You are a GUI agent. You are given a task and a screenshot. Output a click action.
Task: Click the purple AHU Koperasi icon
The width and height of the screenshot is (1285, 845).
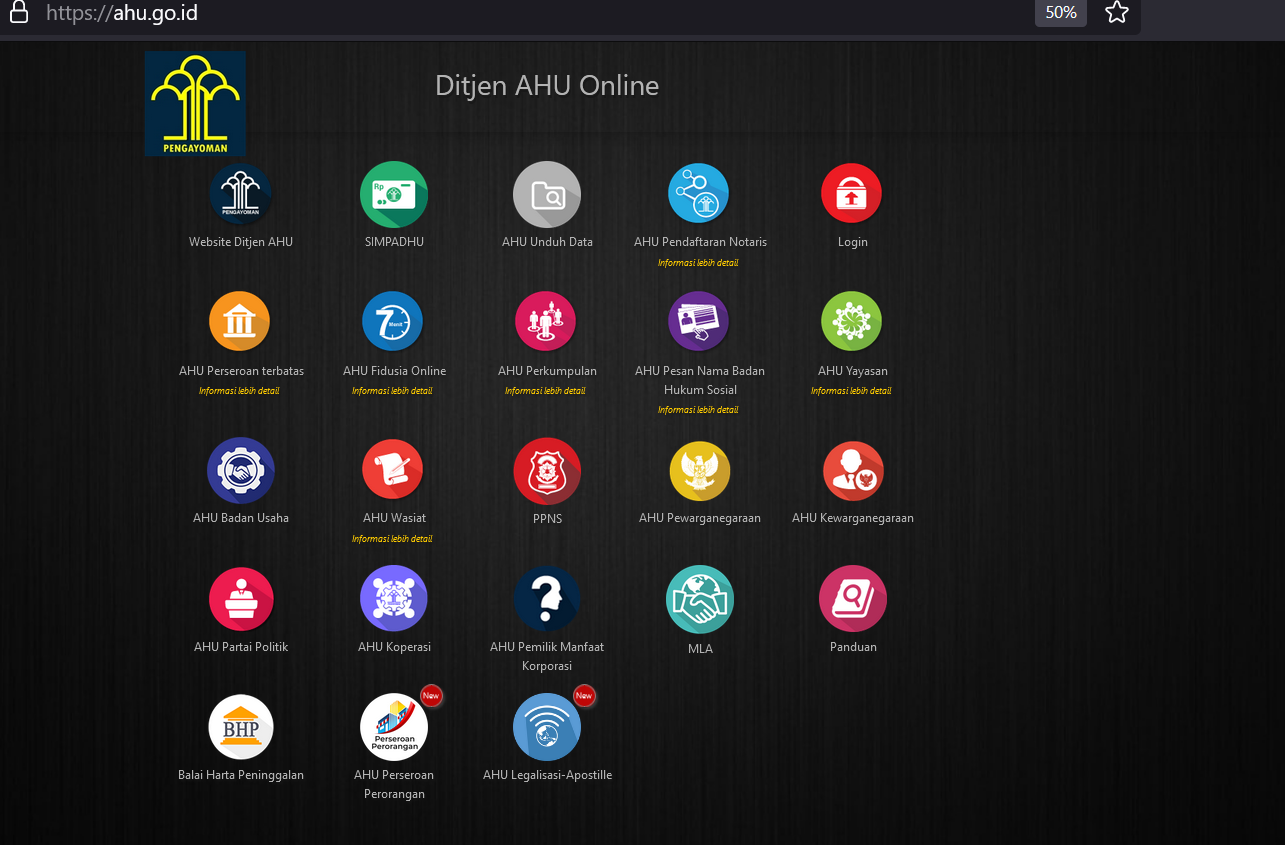(x=394, y=599)
